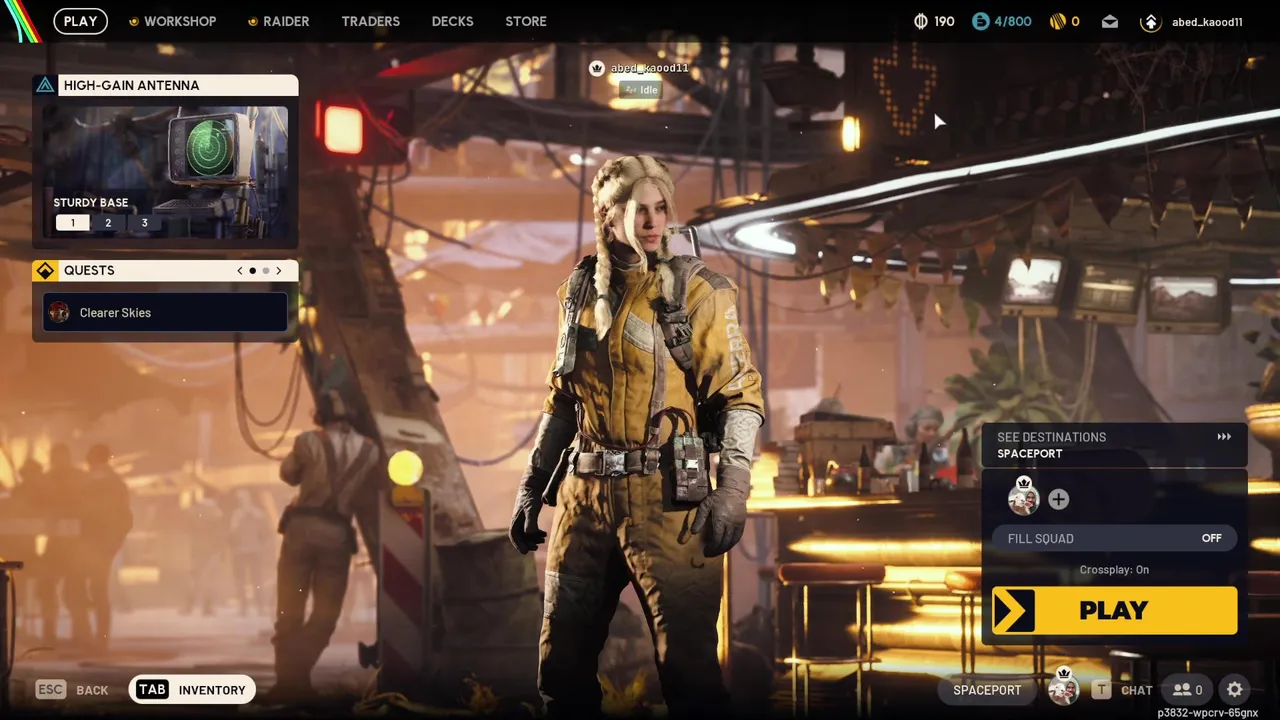Open the WORKSHOP tab

172,21
